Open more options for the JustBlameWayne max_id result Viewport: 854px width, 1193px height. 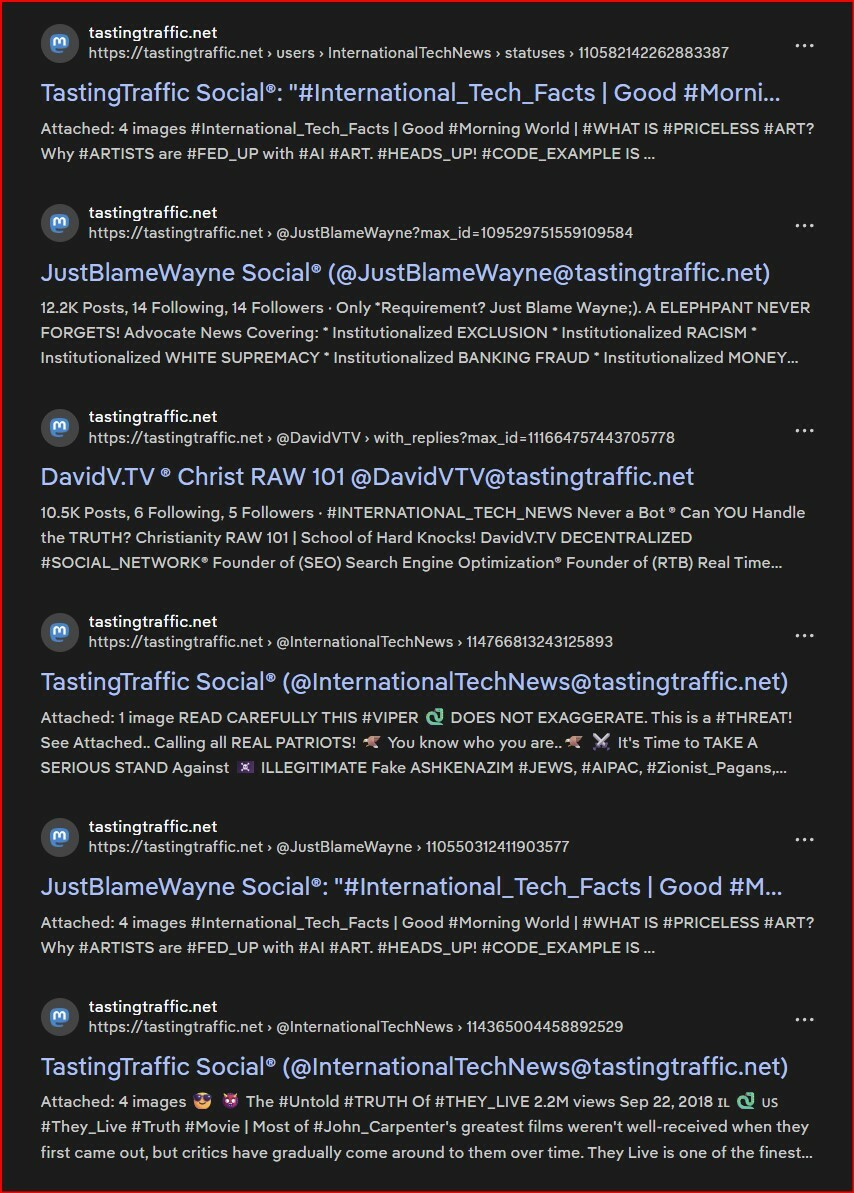pos(805,226)
